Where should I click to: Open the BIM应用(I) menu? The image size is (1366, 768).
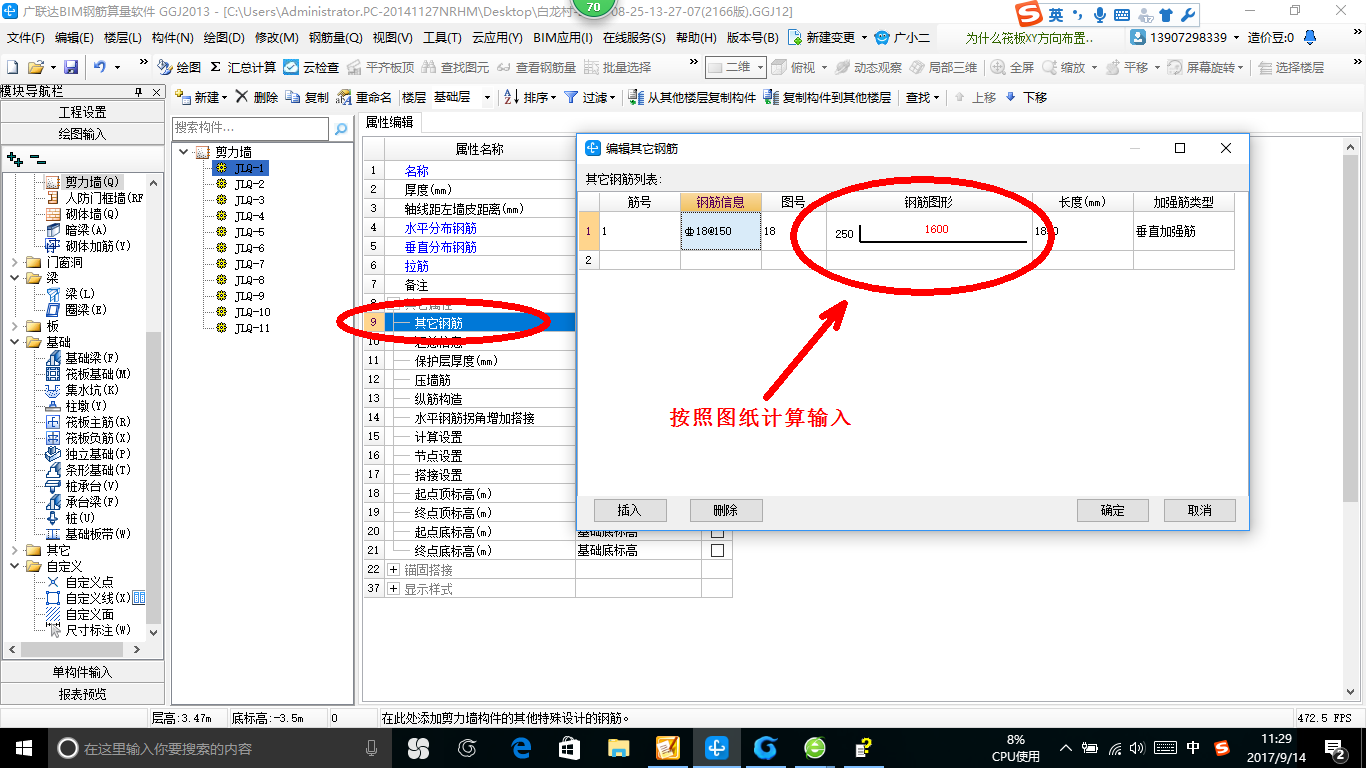563,38
